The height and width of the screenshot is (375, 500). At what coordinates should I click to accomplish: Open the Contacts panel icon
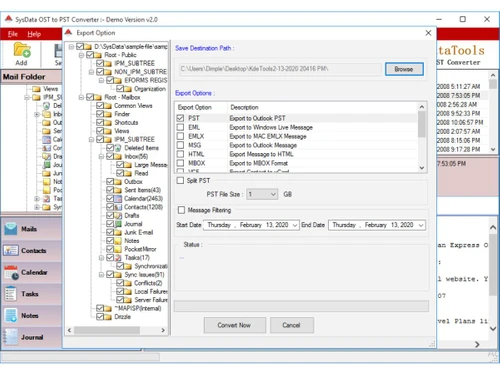[x=11, y=250]
